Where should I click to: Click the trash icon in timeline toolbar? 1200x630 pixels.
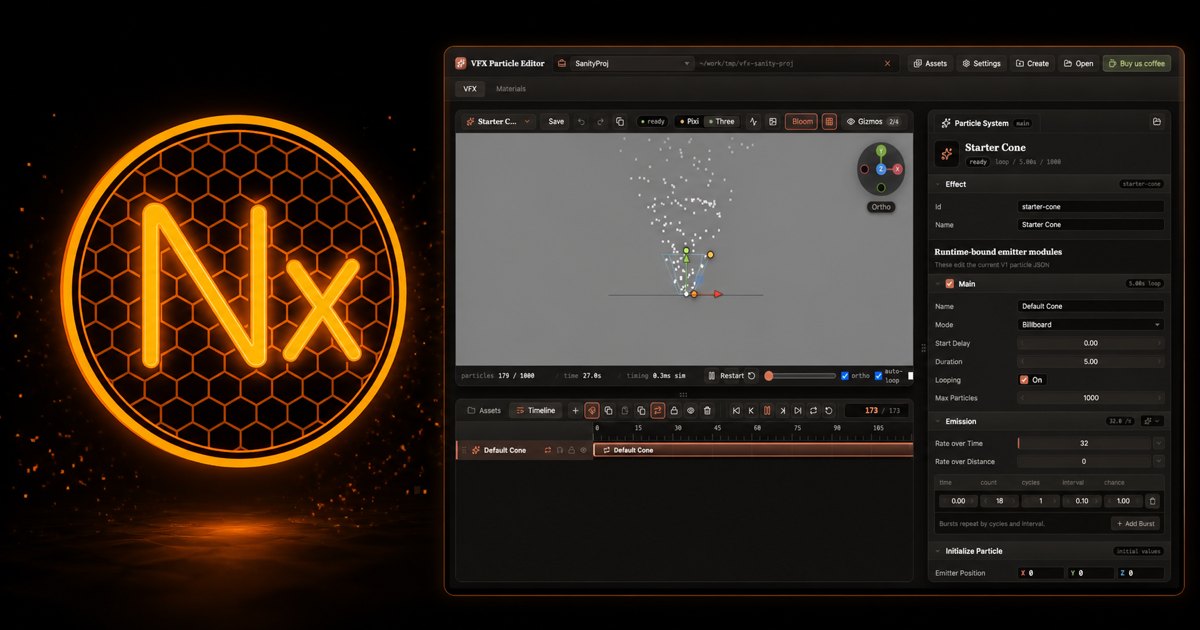point(707,410)
